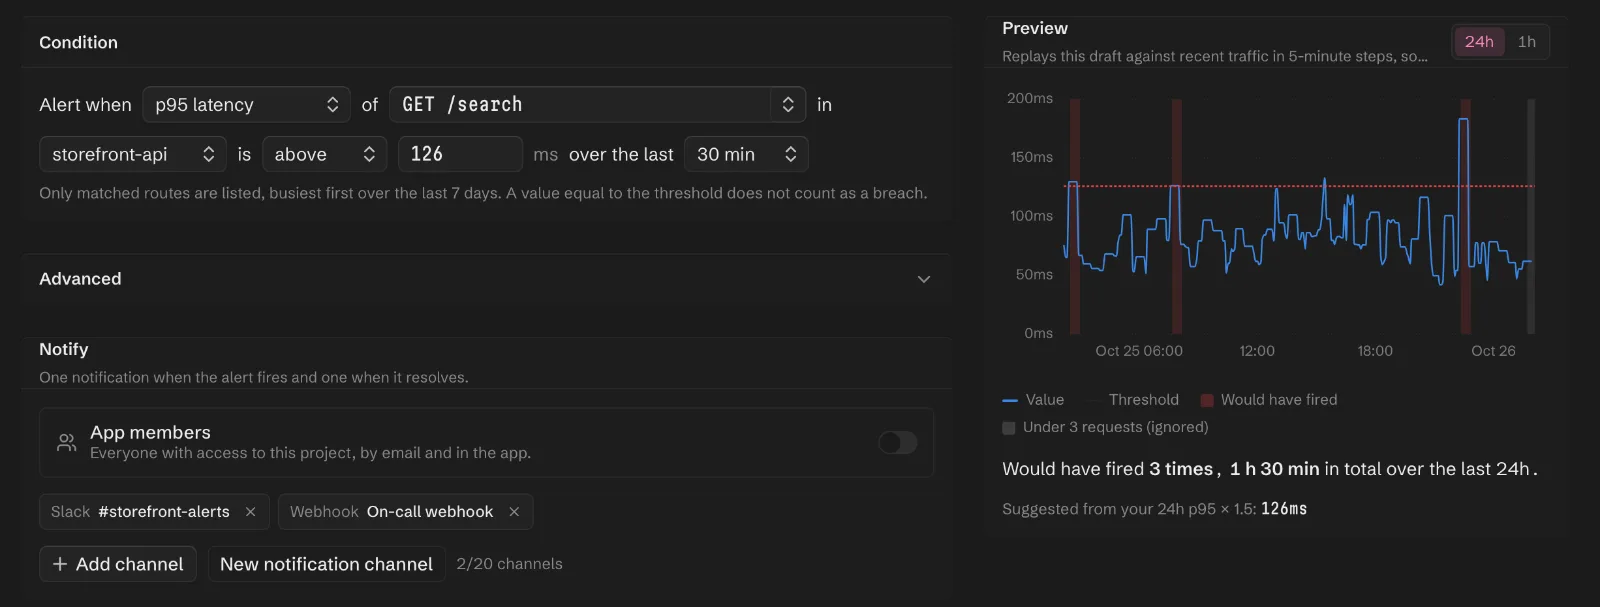The height and width of the screenshot is (607, 1600).
Task: Click the plus icon on Add channel
Action: tap(60, 564)
